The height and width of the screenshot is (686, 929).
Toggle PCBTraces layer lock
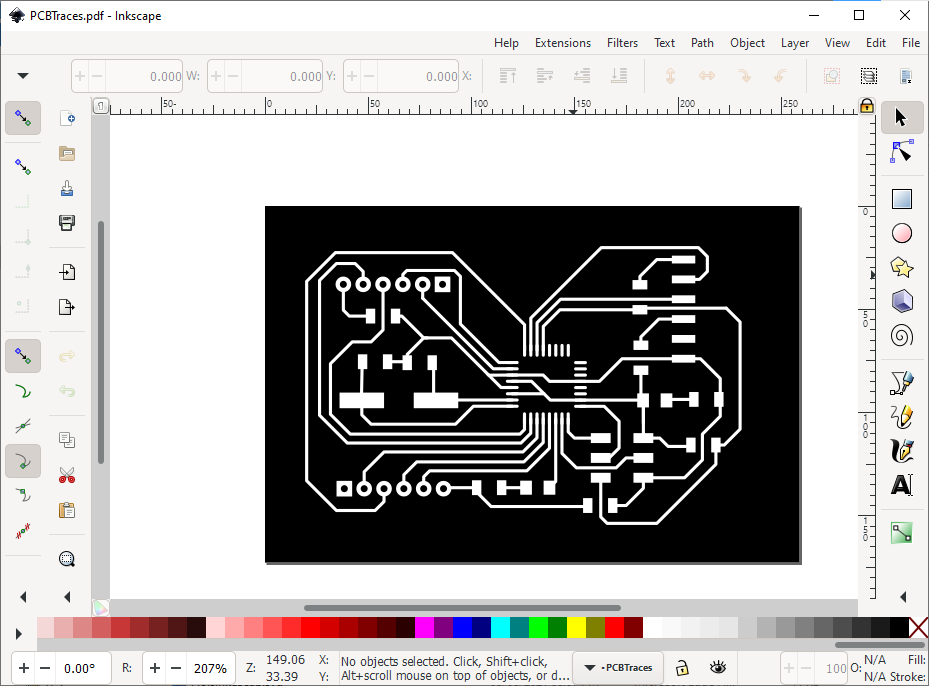682,668
